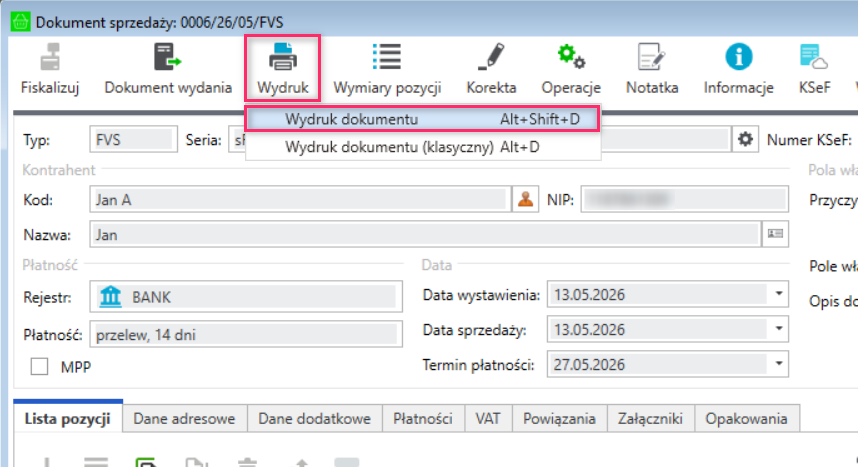The image size is (858, 467).
Task: Choose Wydruk dokumentu (klasyczny) entry
Action: 422,147
